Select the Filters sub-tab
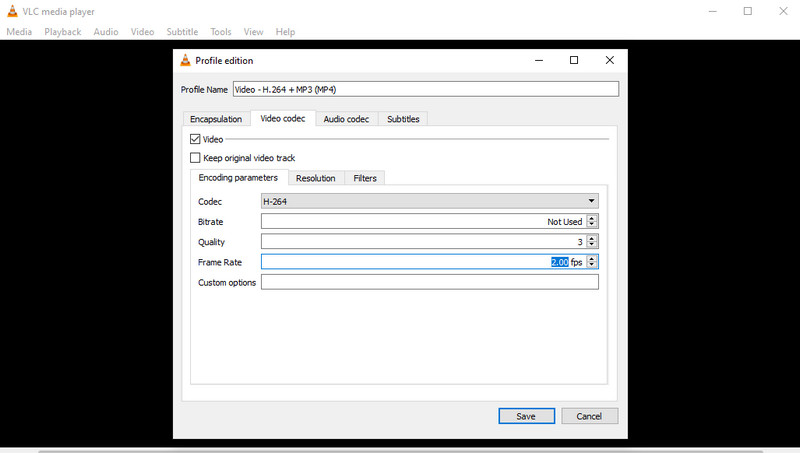This screenshot has width=800, height=453. (365, 178)
